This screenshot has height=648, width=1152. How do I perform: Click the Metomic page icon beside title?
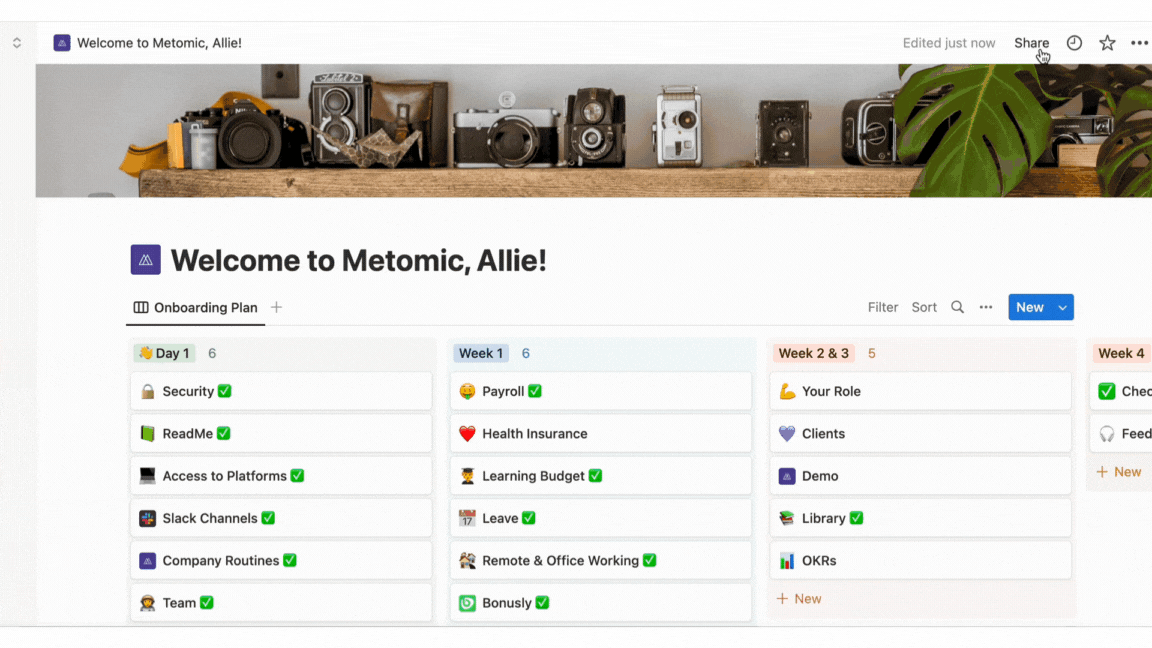click(x=145, y=260)
